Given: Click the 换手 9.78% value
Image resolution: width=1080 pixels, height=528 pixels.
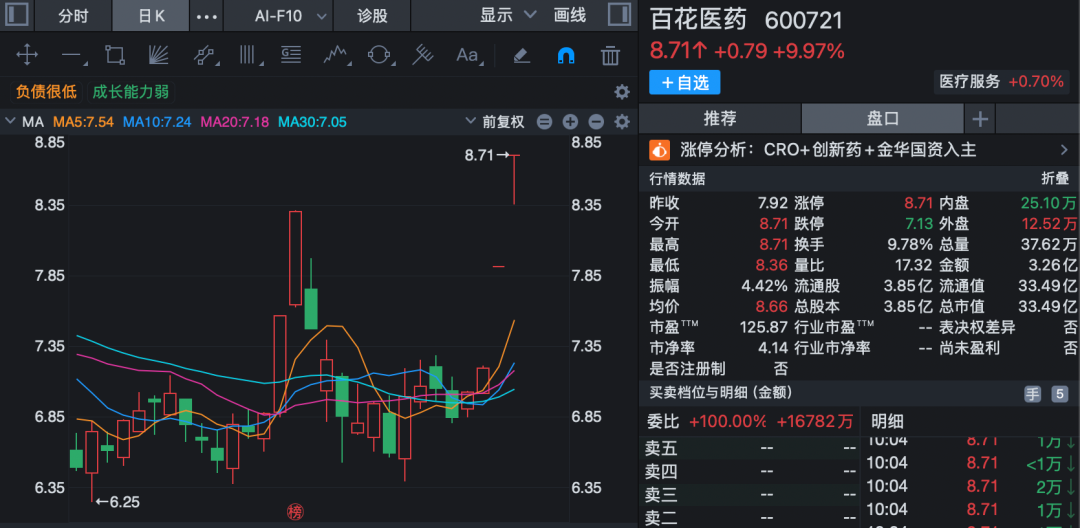Looking at the screenshot, I should click(909, 244).
